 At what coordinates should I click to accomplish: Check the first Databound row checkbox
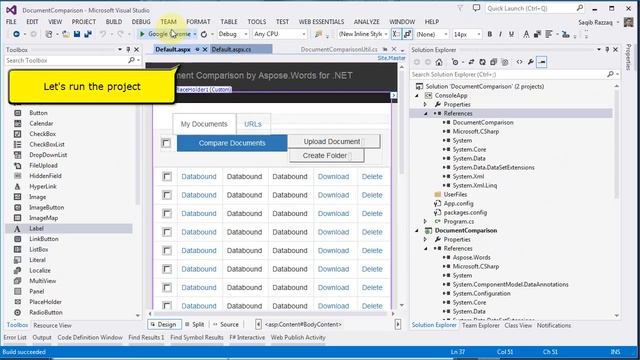point(167,176)
